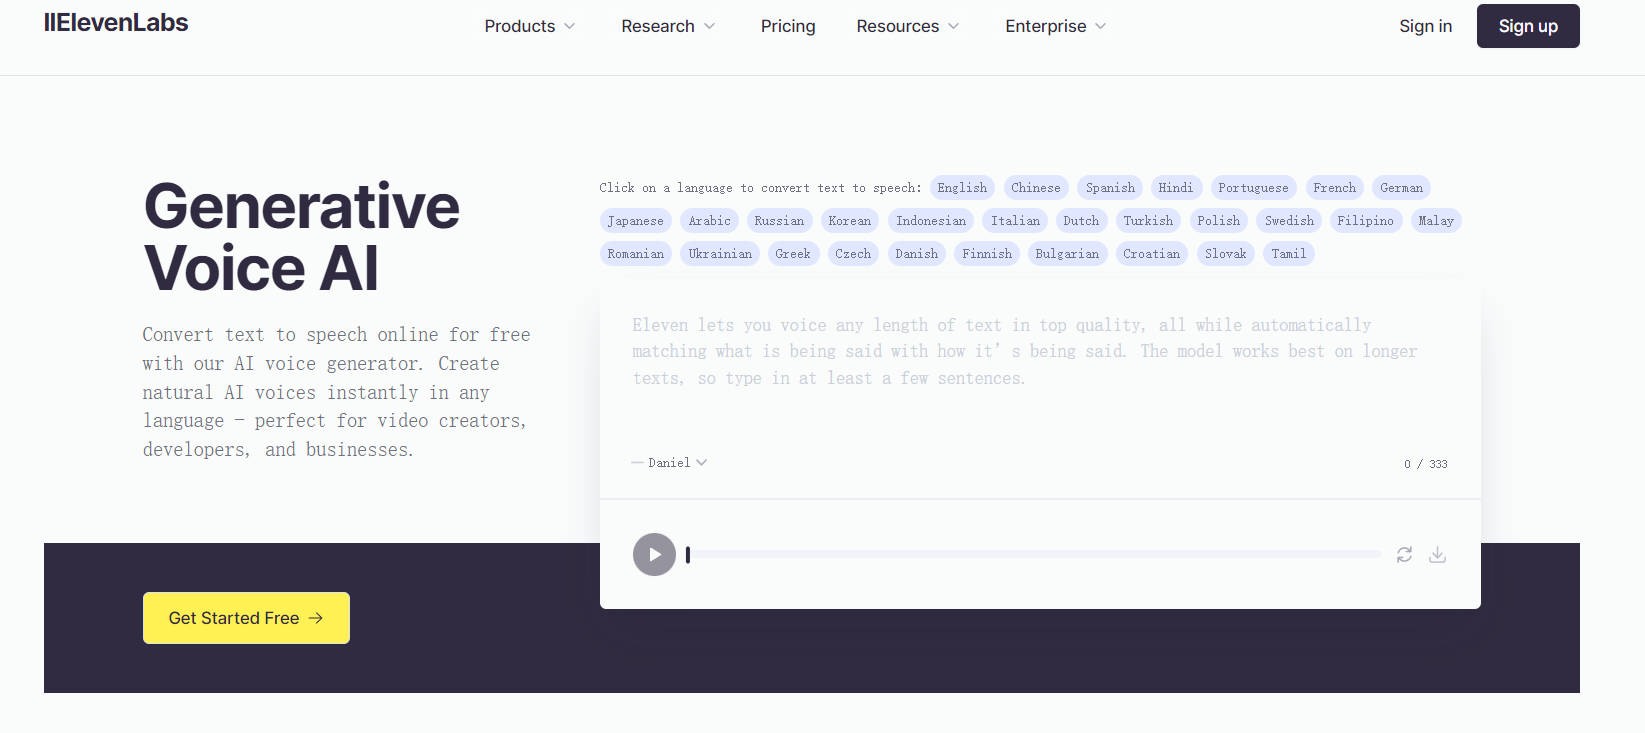Pick the Czech language chip
Image resolution: width=1645 pixels, height=733 pixels.
pyautogui.click(x=853, y=254)
